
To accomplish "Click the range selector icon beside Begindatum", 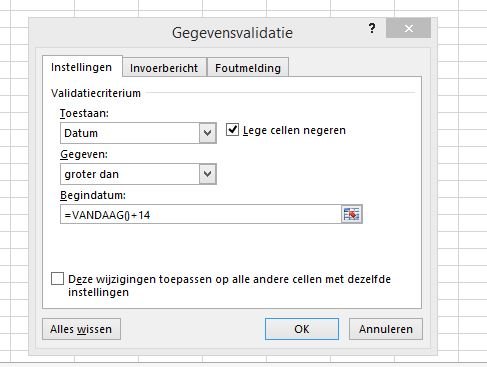I will point(352,214).
